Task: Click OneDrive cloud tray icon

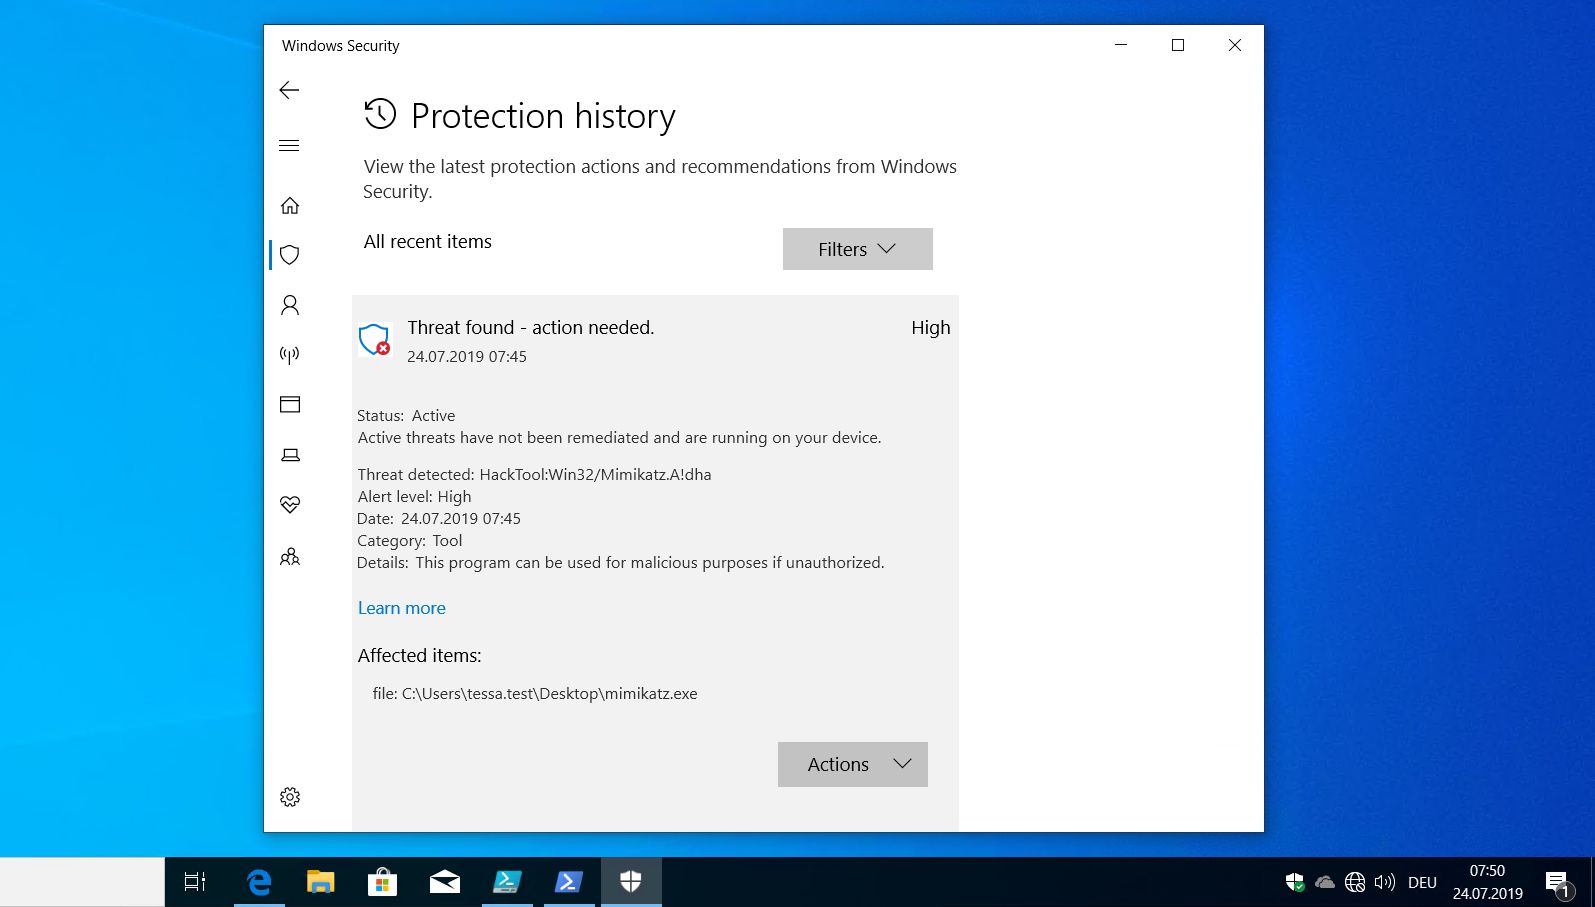Action: 1325,882
